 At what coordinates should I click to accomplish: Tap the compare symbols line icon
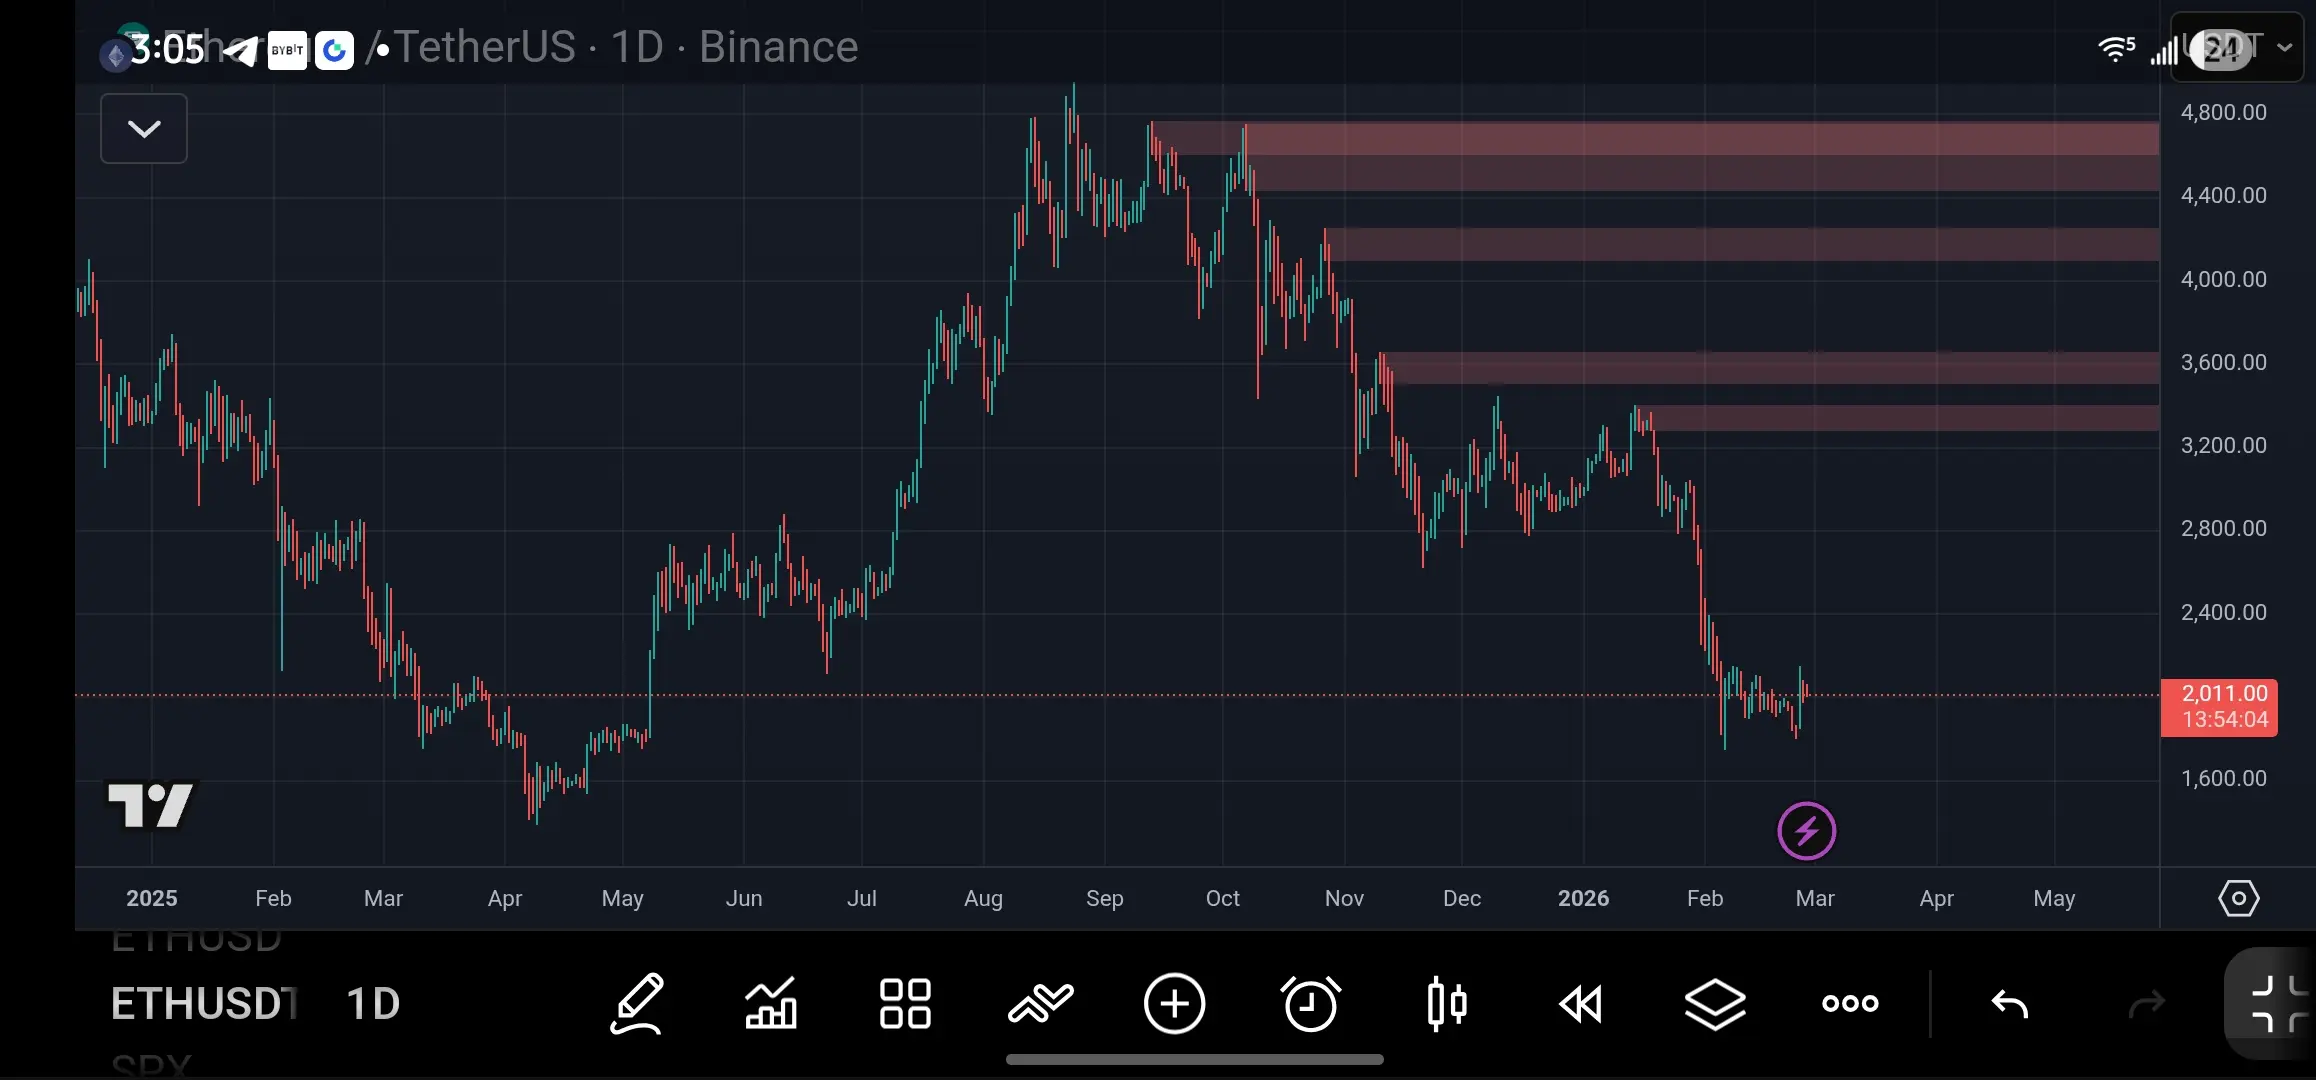1040,1003
